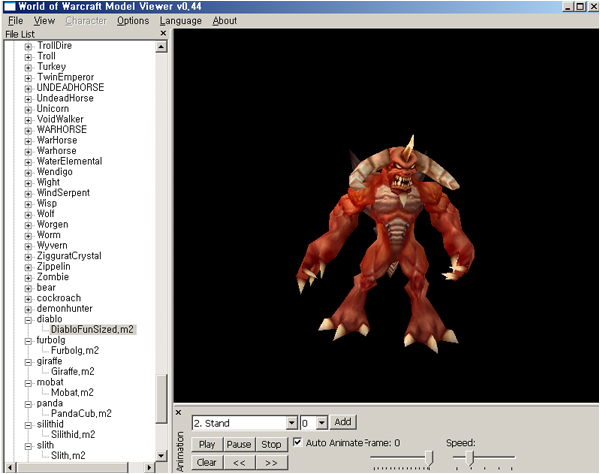Click the About menu item
This screenshot has width=600, height=474.
tap(225, 20)
